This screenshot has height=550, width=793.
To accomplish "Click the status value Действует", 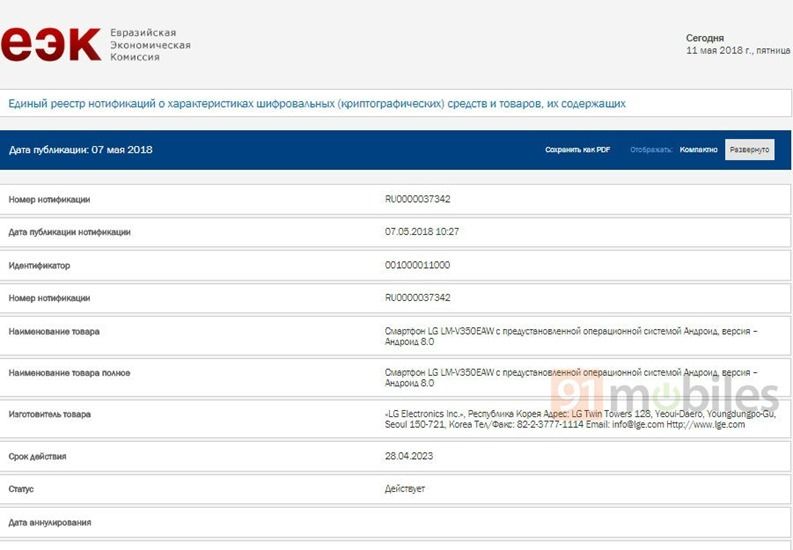I will tap(405, 489).
